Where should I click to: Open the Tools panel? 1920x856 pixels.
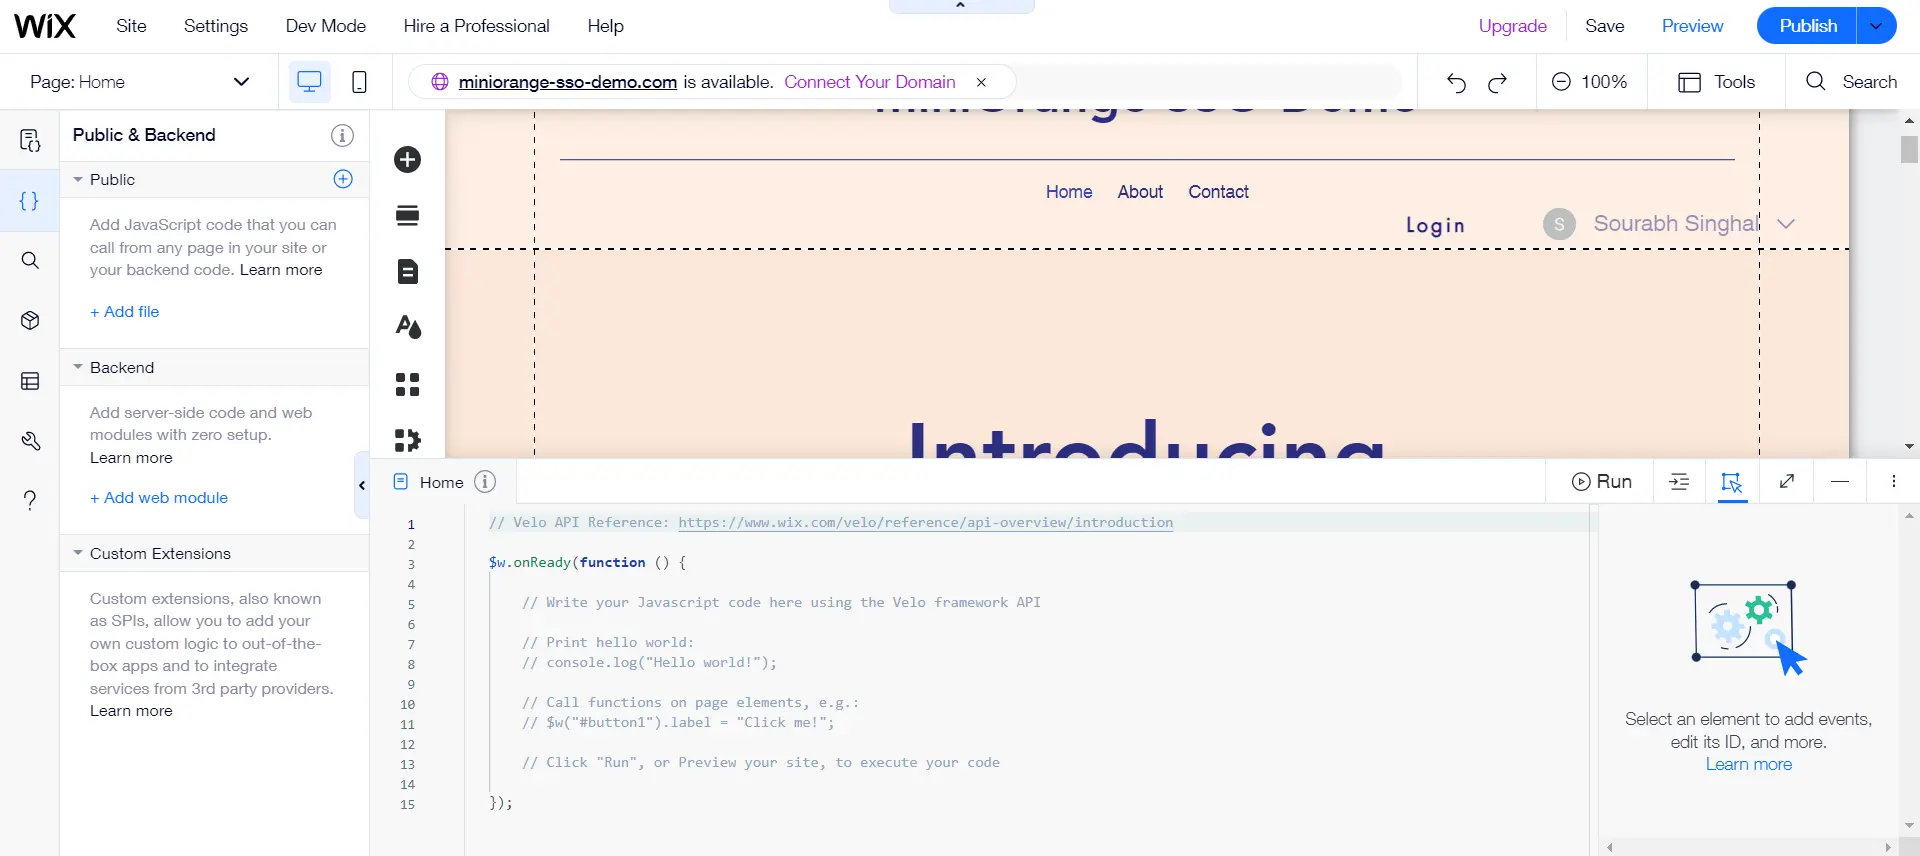tap(1716, 82)
